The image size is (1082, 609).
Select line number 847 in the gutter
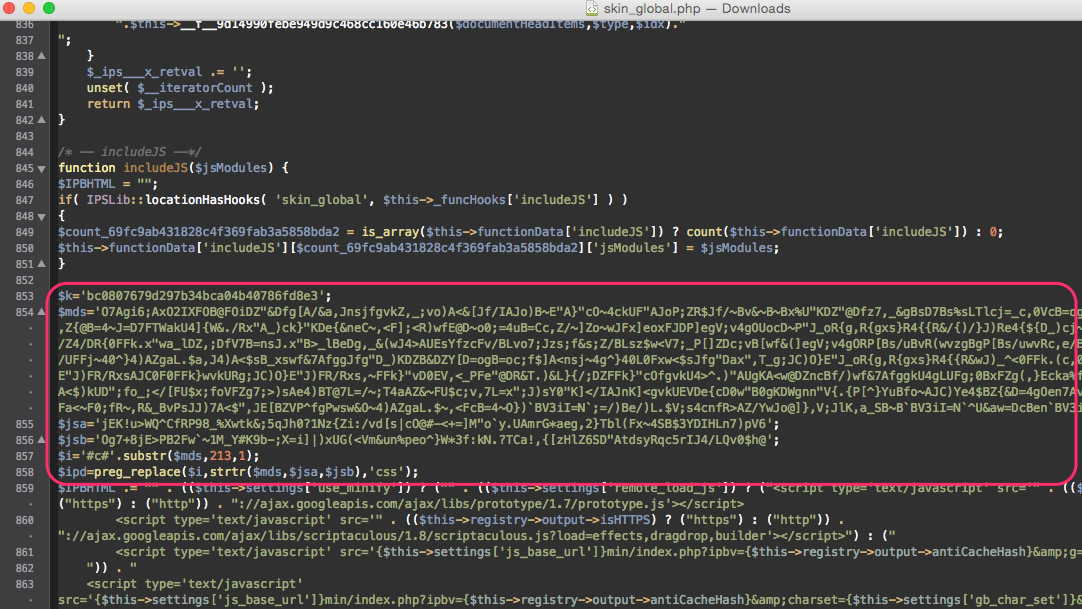pos(24,200)
